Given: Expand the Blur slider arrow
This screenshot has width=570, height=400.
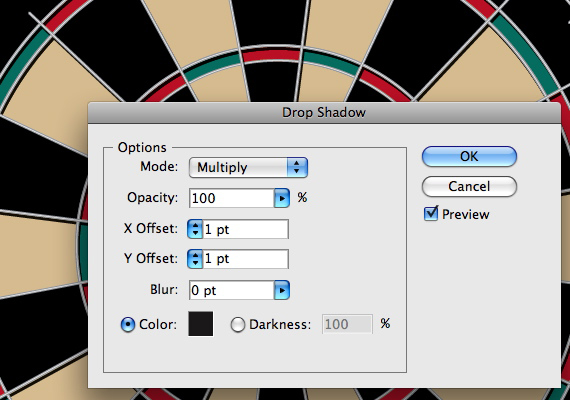Looking at the screenshot, I should tap(282, 290).
